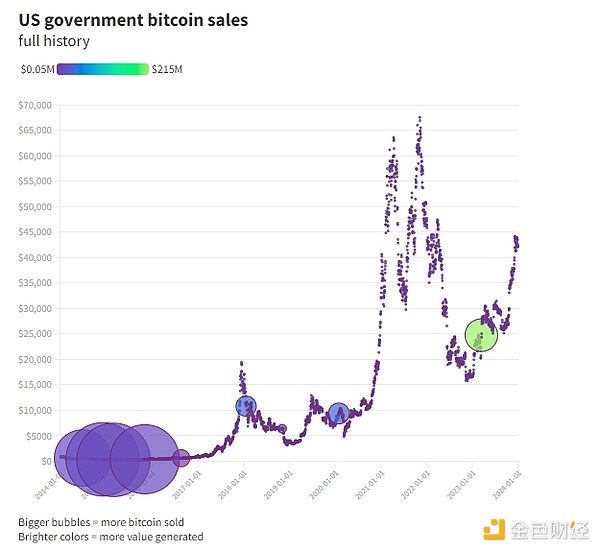This screenshot has height=551, width=600.
Task: Click the tiny purple bubble near 2019-01-01
Action: pos(282,428)
